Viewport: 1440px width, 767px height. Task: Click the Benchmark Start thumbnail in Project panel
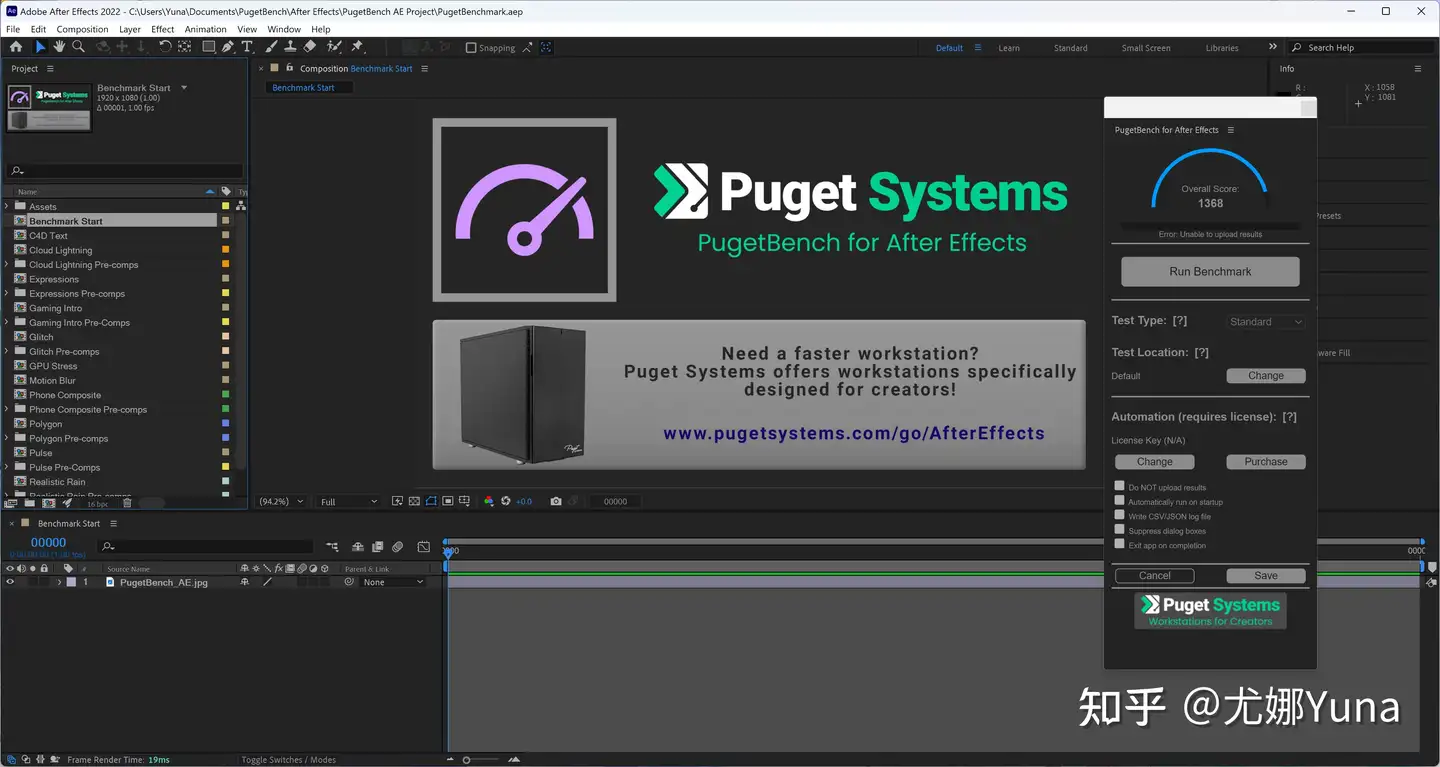(49, 108)
